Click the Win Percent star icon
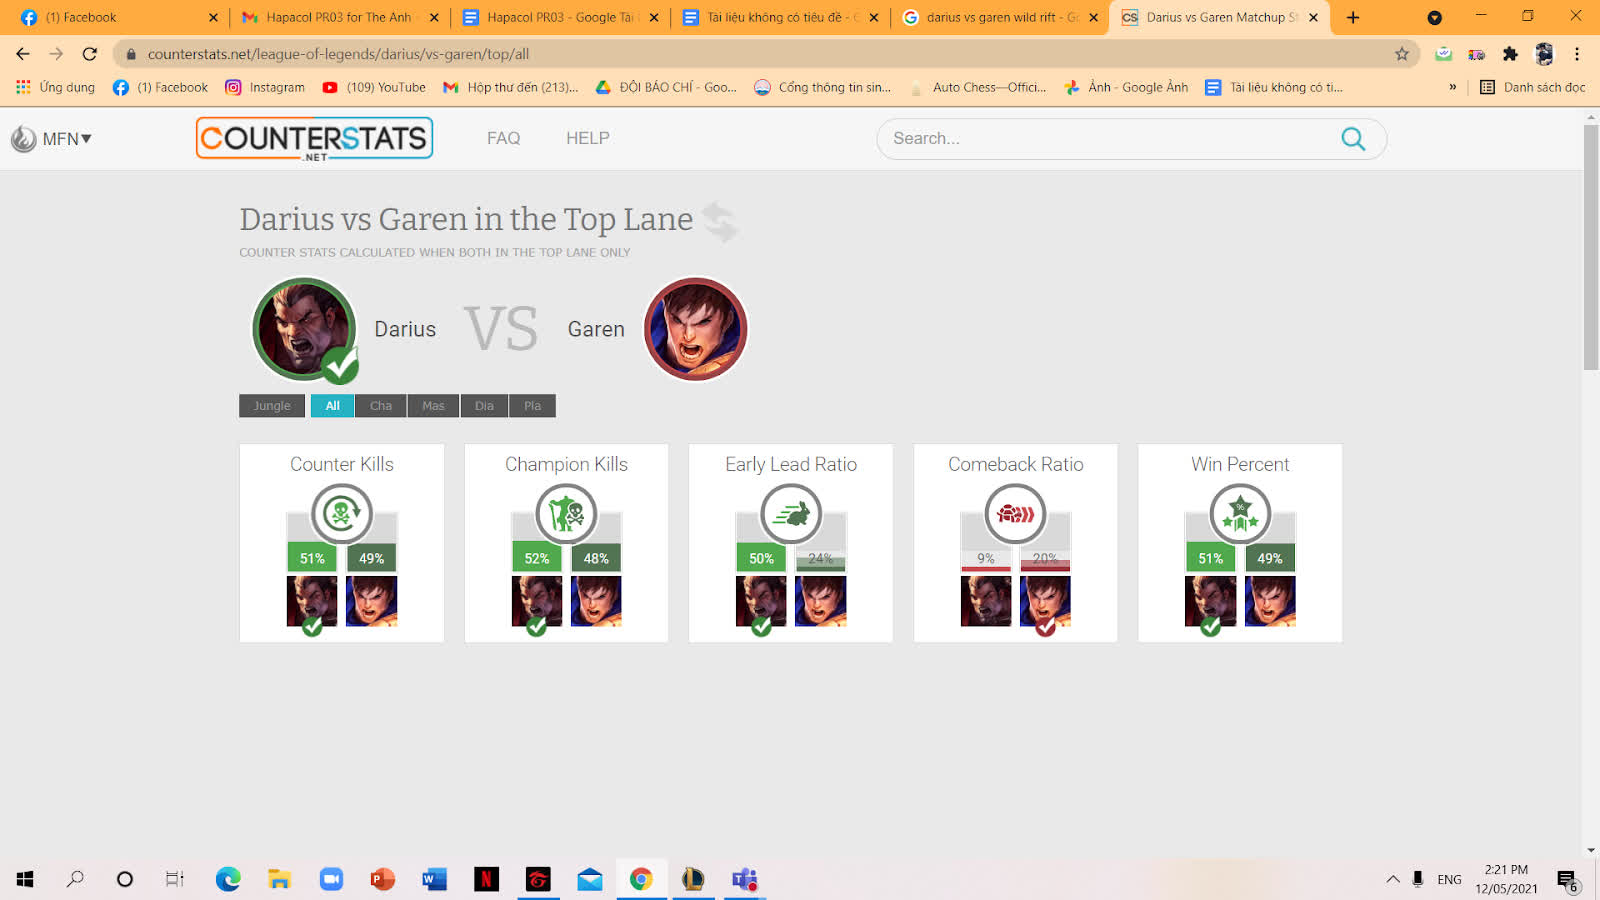1600x900 pixels. pyautogui.click(x=1240, y=514)
